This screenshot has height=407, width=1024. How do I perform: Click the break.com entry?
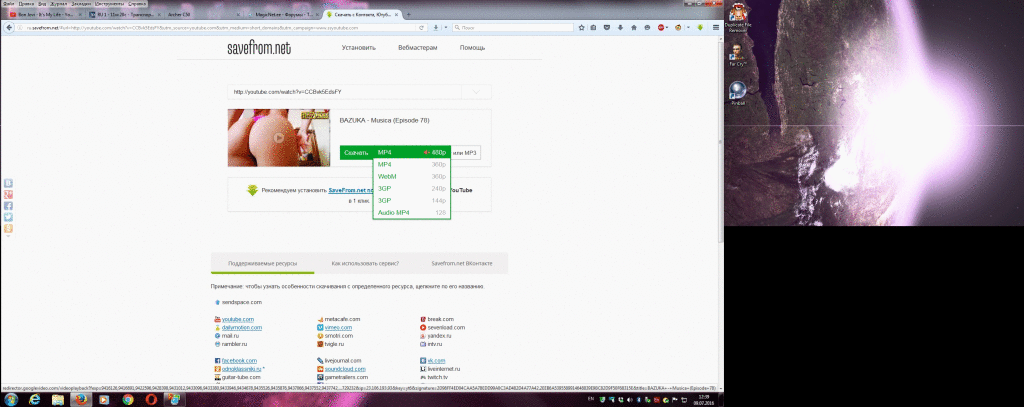[x=441, y=319]
